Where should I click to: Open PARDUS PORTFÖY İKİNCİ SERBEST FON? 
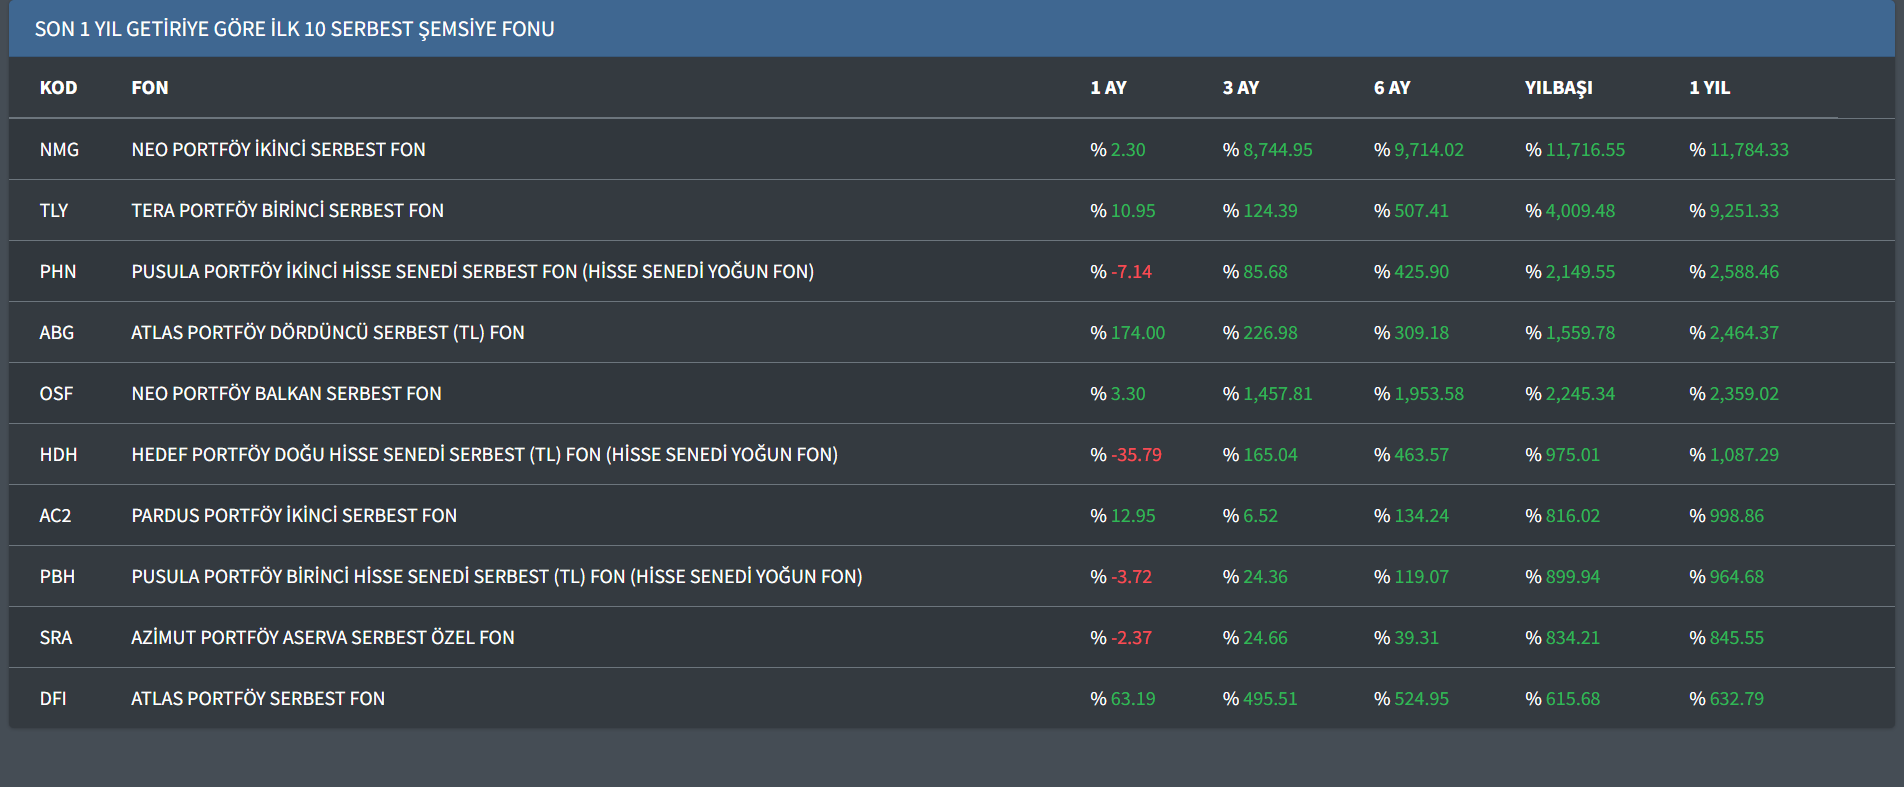(294, 516)
